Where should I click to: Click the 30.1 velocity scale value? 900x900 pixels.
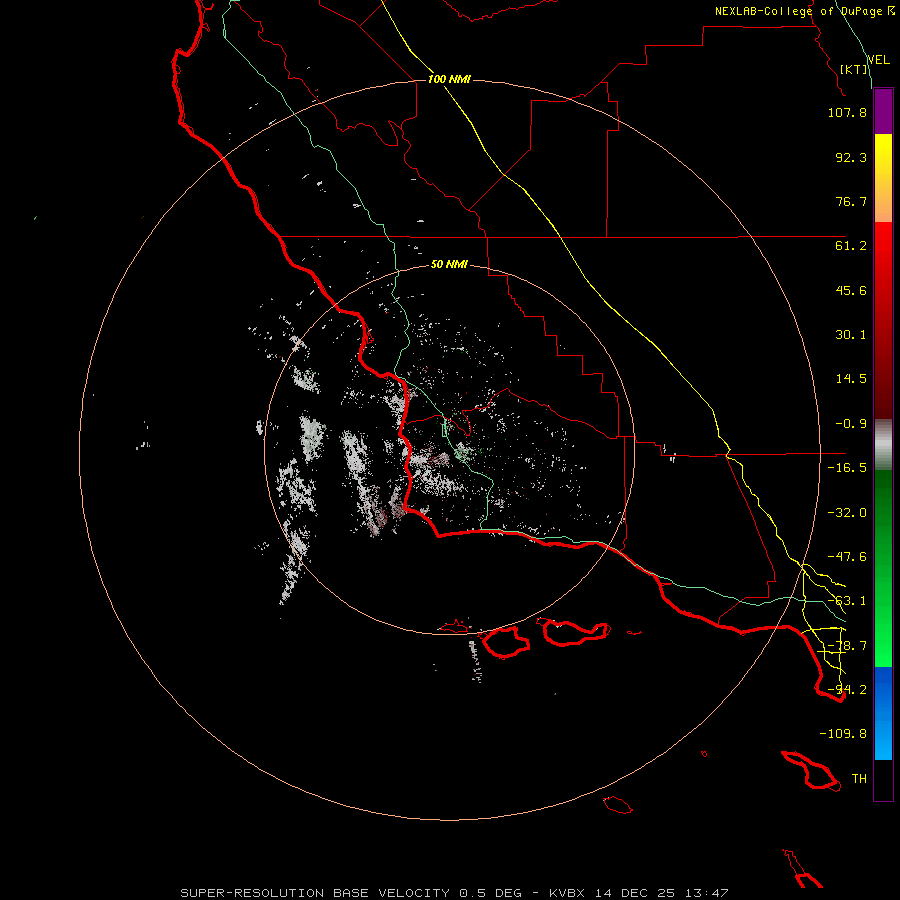851,335
